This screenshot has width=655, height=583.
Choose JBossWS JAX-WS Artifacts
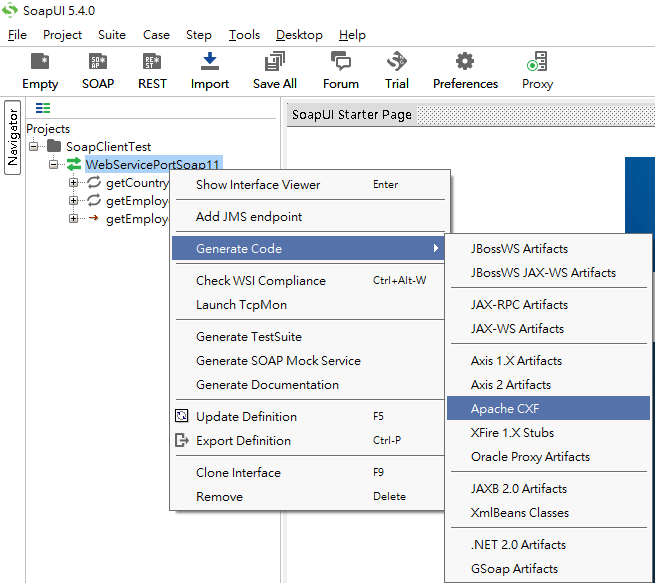(548, 272)
